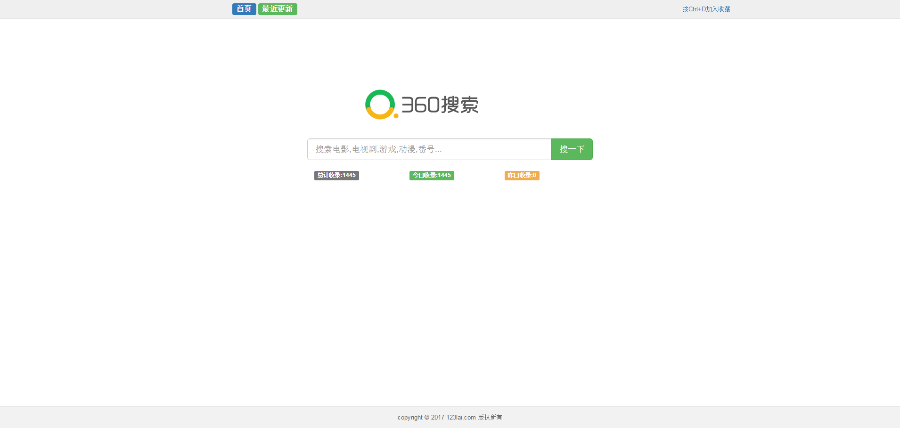This screenshot has height=428, width=900.
Task: Click the 360搜索 logo text
Action: (440, 105)
